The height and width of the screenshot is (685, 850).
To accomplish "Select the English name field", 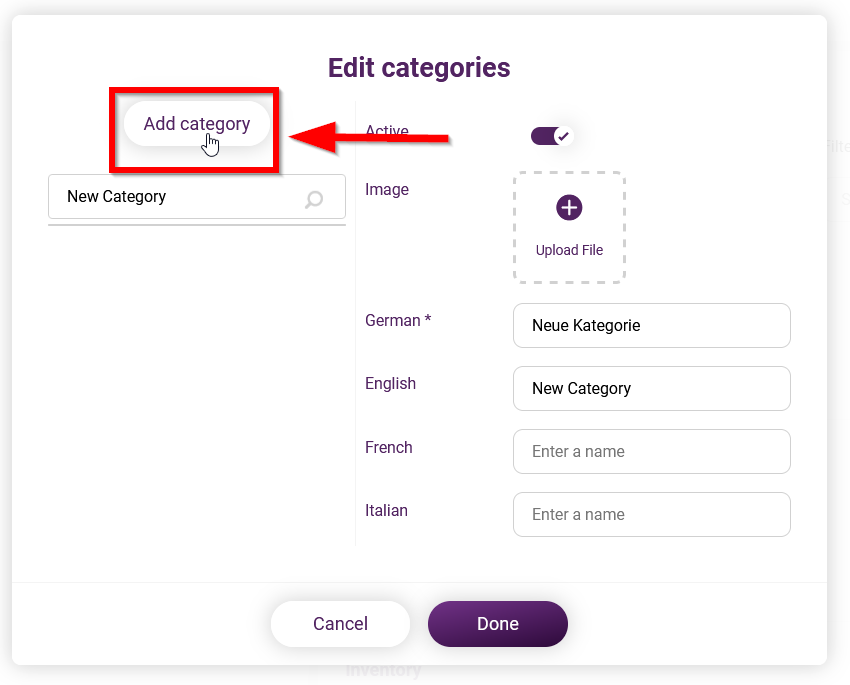I will [652, 389].
